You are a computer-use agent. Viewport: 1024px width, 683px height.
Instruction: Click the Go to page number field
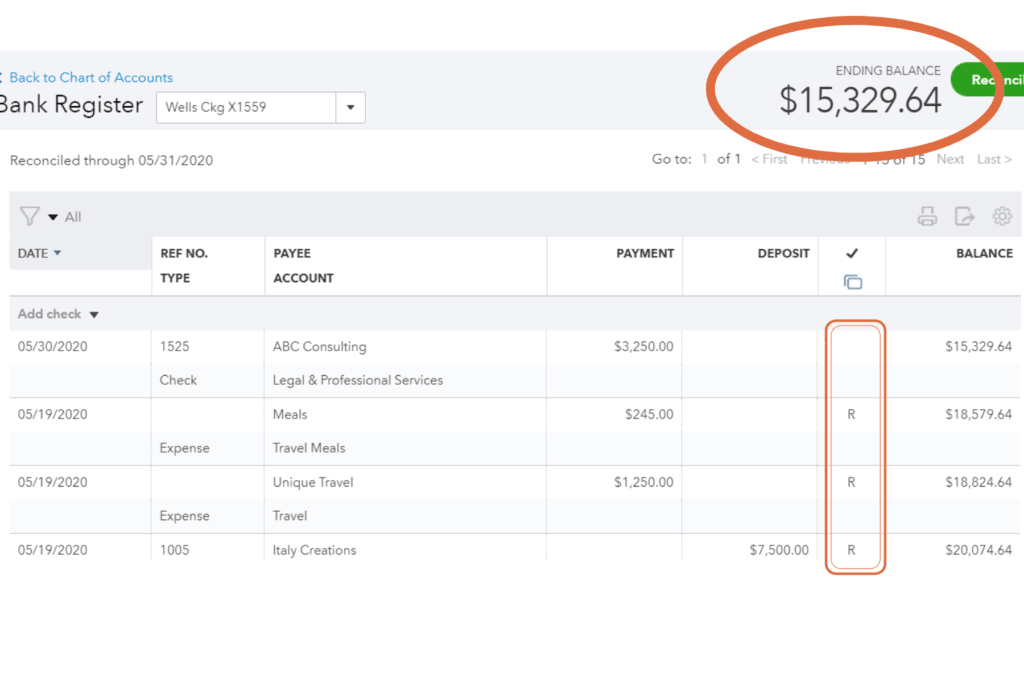click(x=704, y=159)
